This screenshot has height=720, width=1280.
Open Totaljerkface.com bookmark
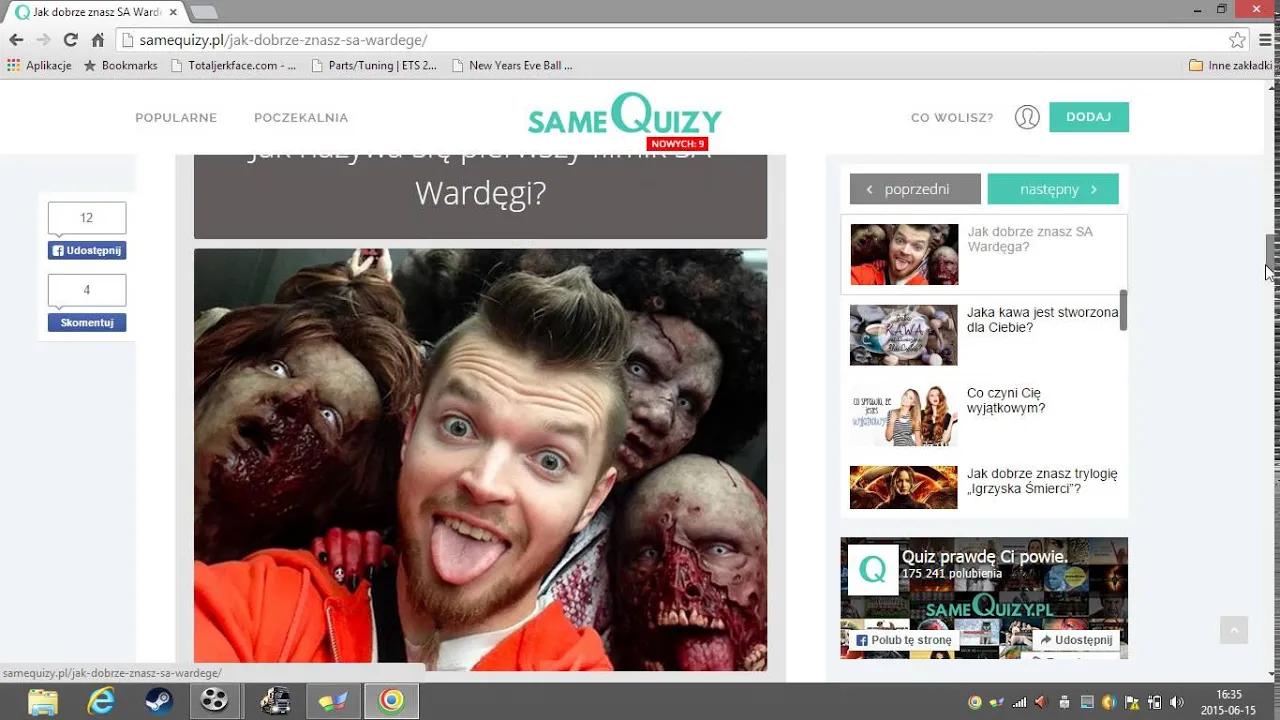(x=233, y=66)
